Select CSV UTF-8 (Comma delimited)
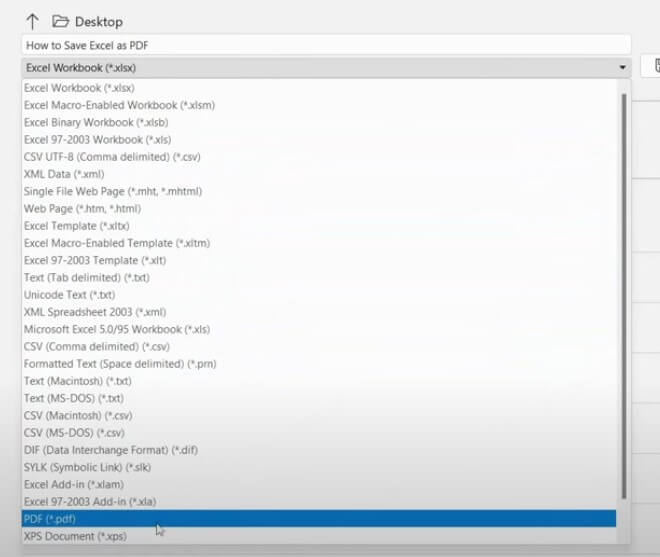660x557 pixels. 319,157
